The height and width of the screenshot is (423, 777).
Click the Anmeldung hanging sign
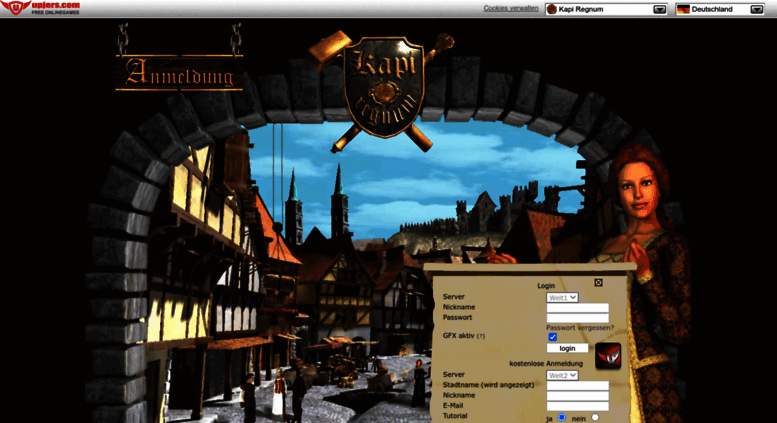coord(179,72)
